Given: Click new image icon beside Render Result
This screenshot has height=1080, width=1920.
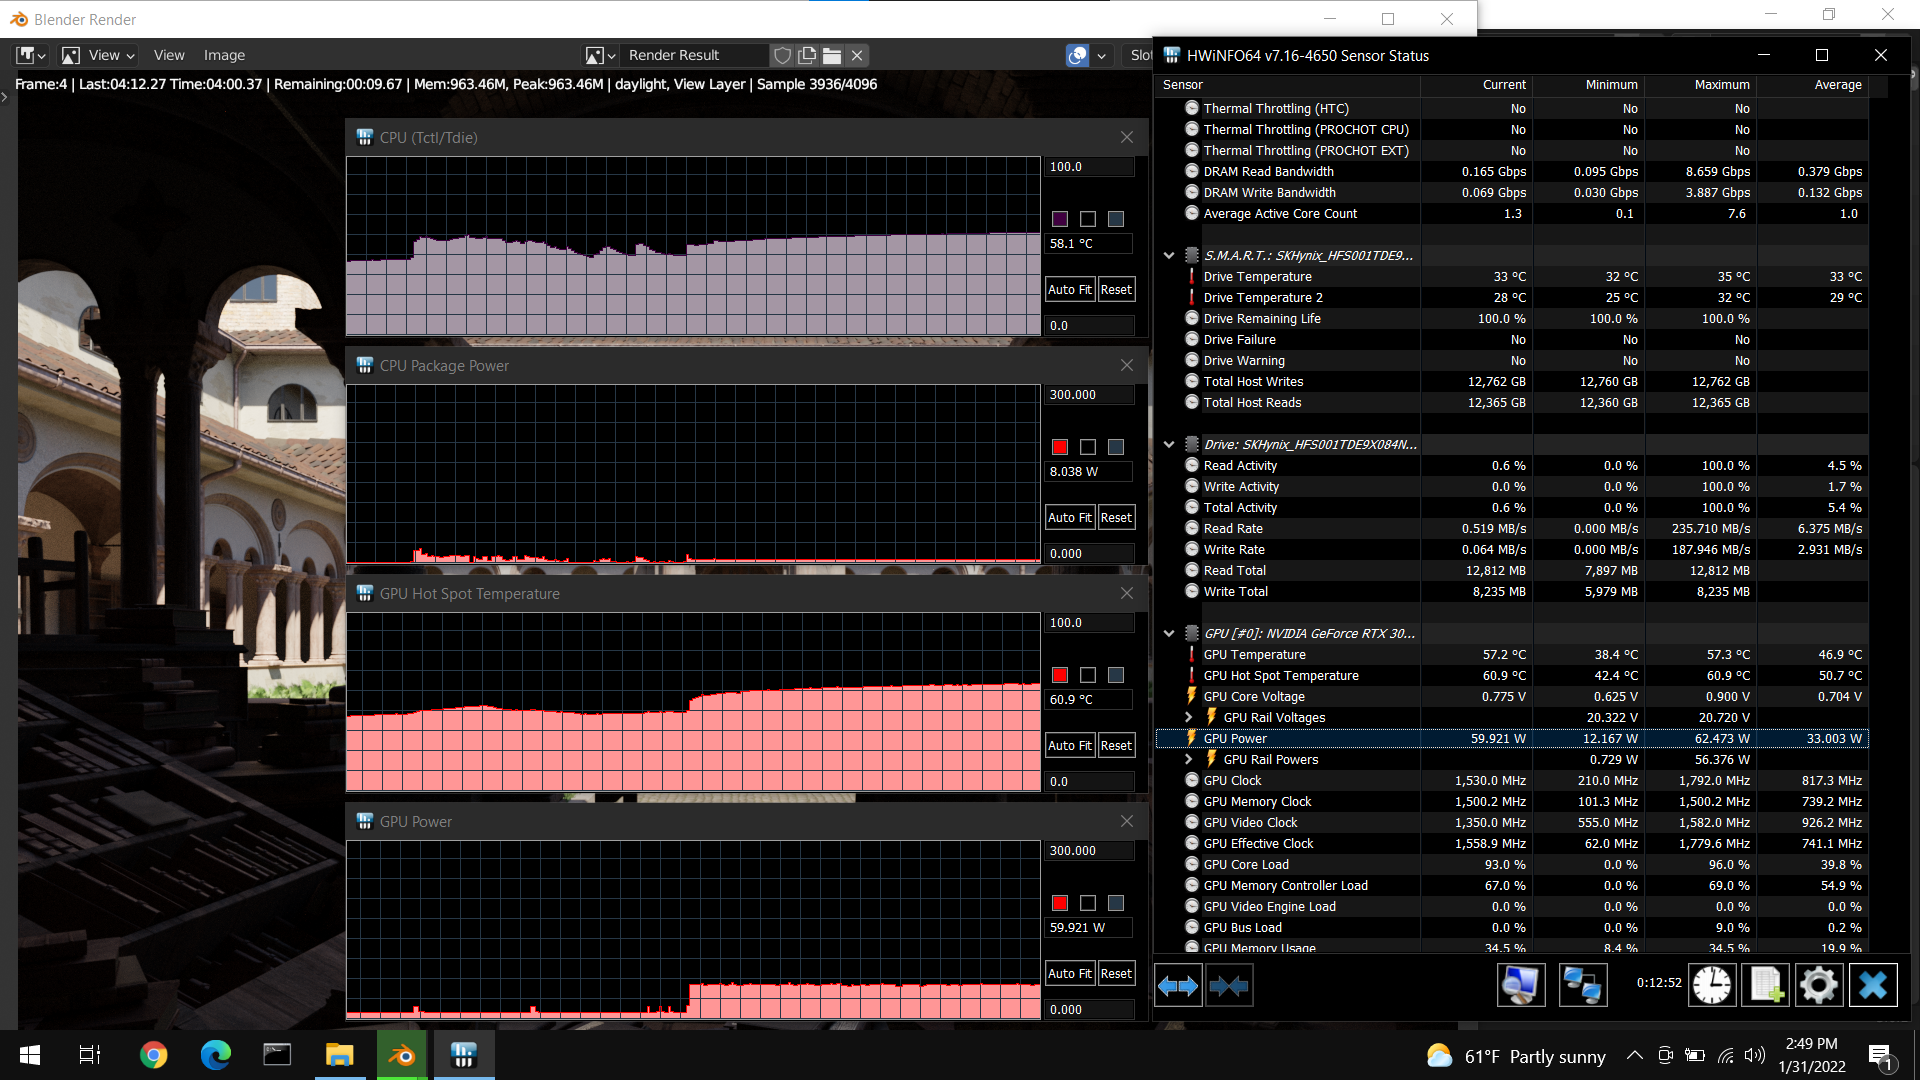Looking at the screenshot, I should (x=807, y=55).
